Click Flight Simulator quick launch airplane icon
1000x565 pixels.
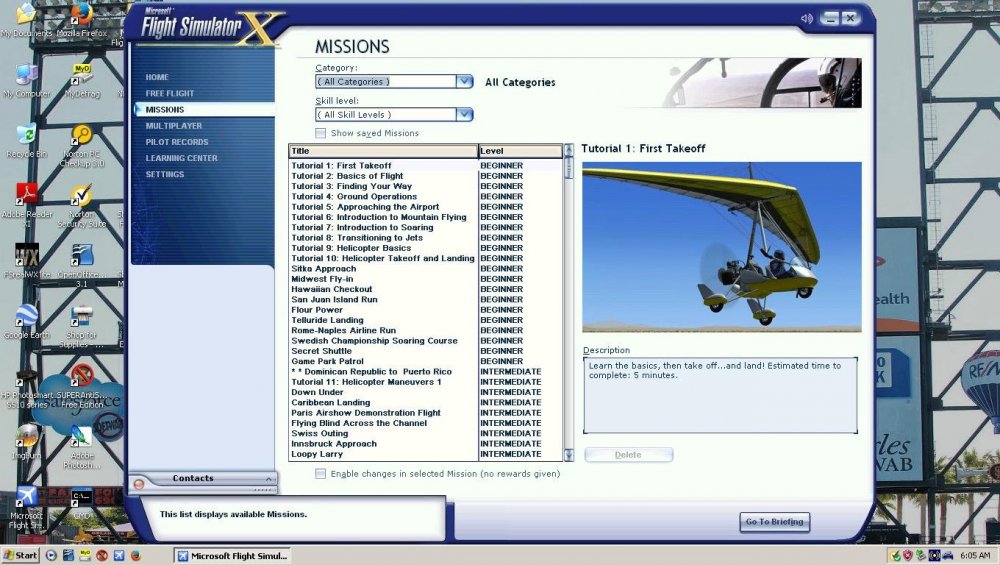[x=119, y=555]
